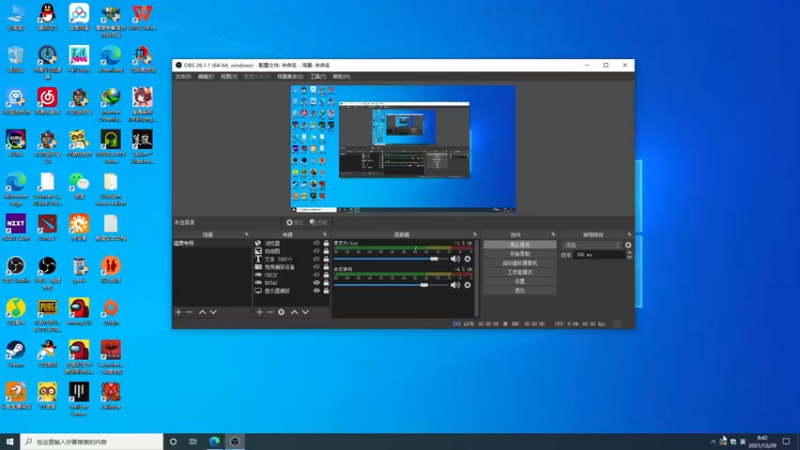Open the Dota 2 desktop shortcut

pyautogui.click(x=47, y=227)
